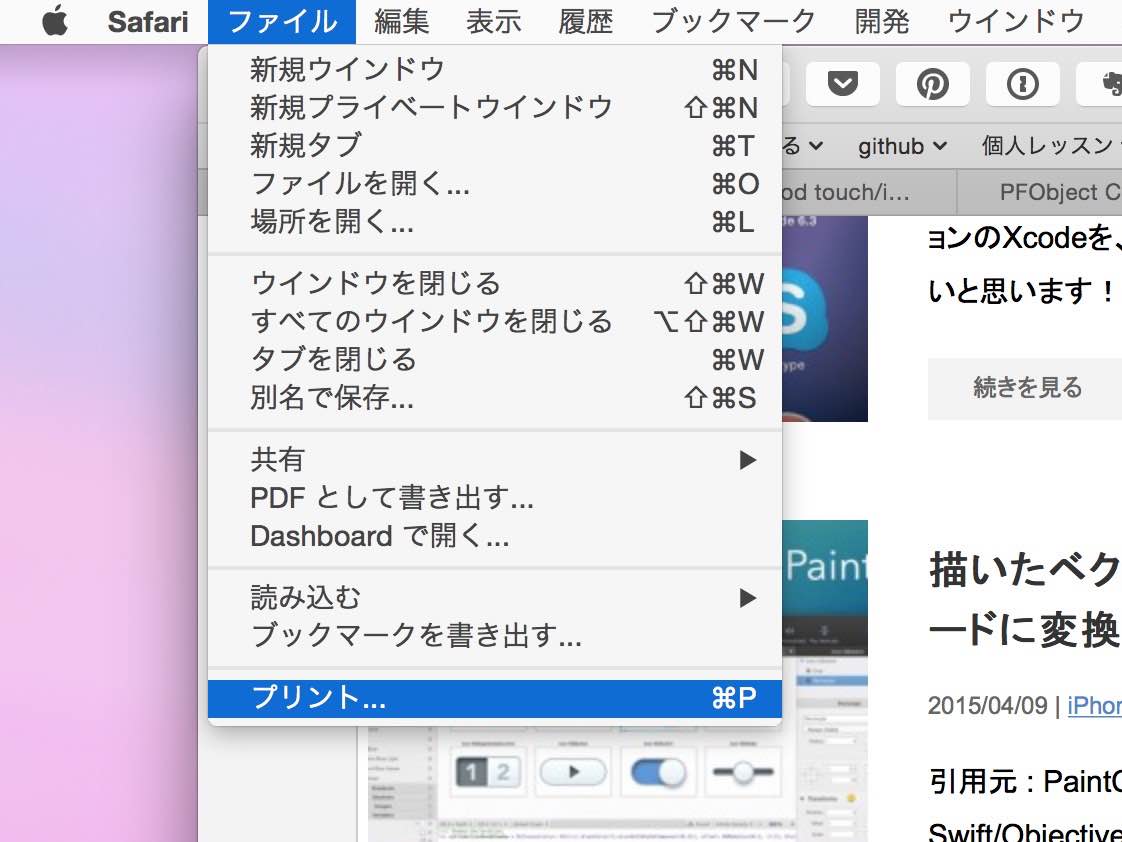
Task: Choose Dashboard で開く…
Action: tap(494, 535)
